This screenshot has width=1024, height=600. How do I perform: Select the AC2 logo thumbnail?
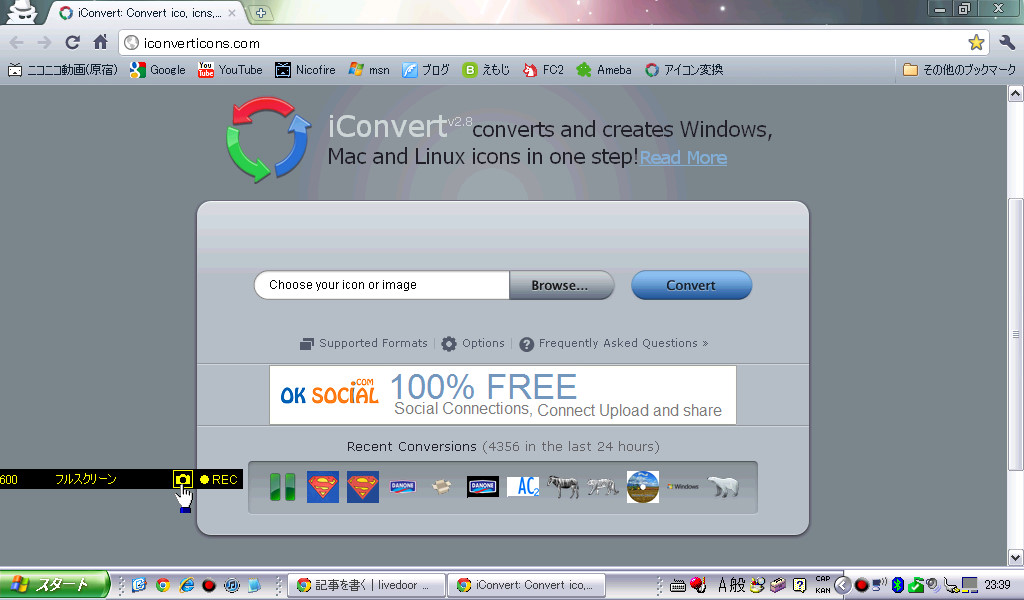tap(523, 487)
